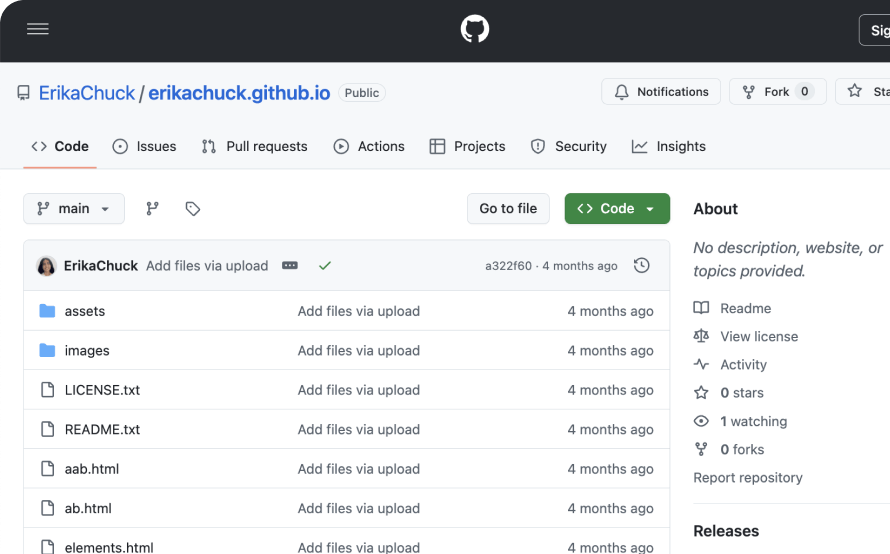The image size is (890, 554).
Task: View branches via the branch icon
Action: [x=152, y=208]
